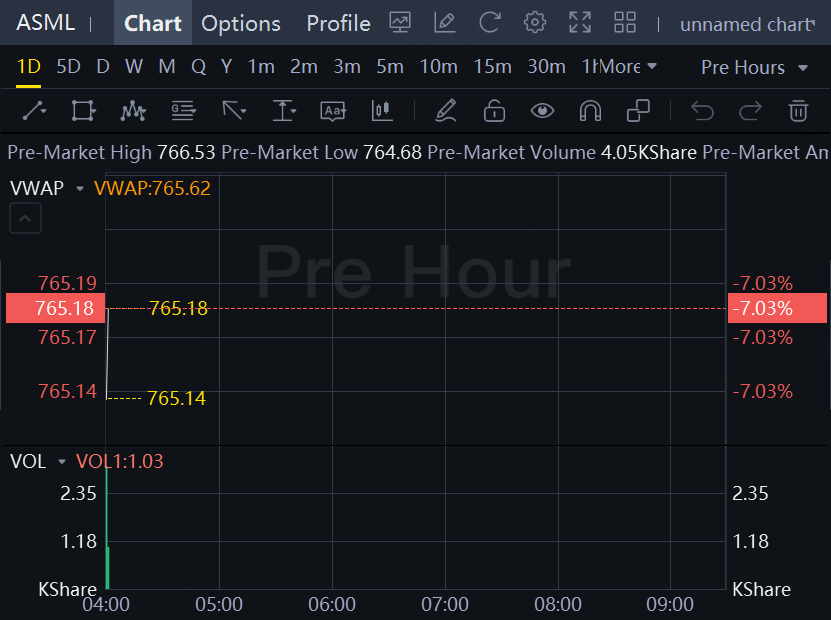
Task: Collapse the indicator panel with chevron button
Action: coord(26,218)
